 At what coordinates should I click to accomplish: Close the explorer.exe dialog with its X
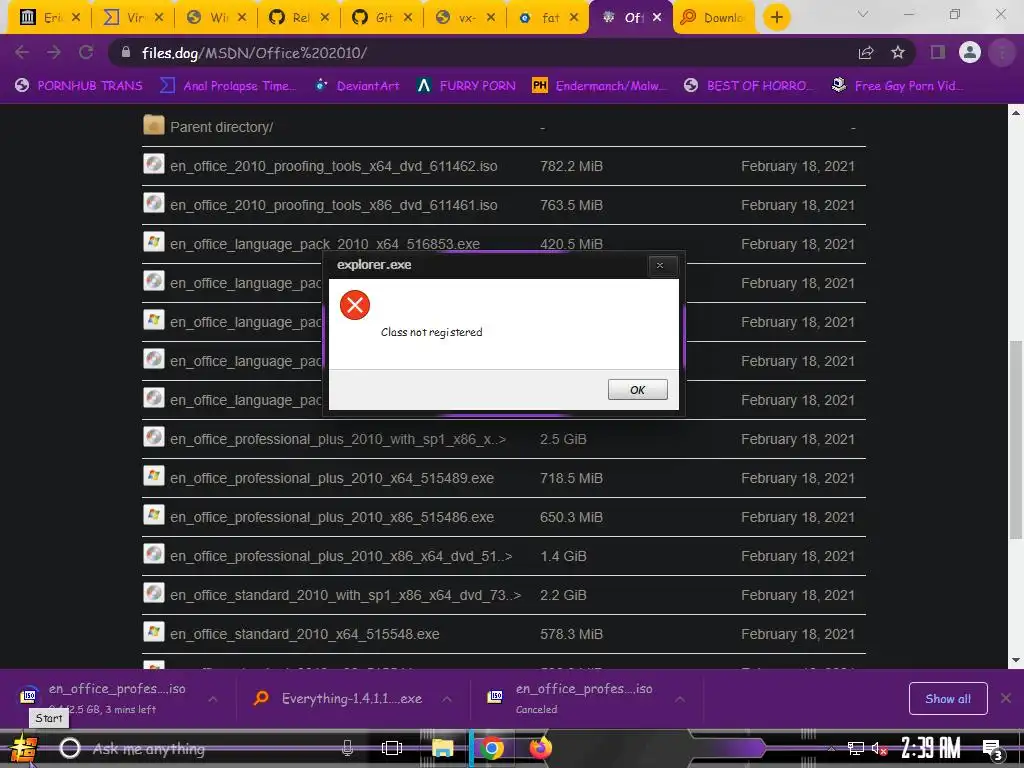click(x=660, y=265)
